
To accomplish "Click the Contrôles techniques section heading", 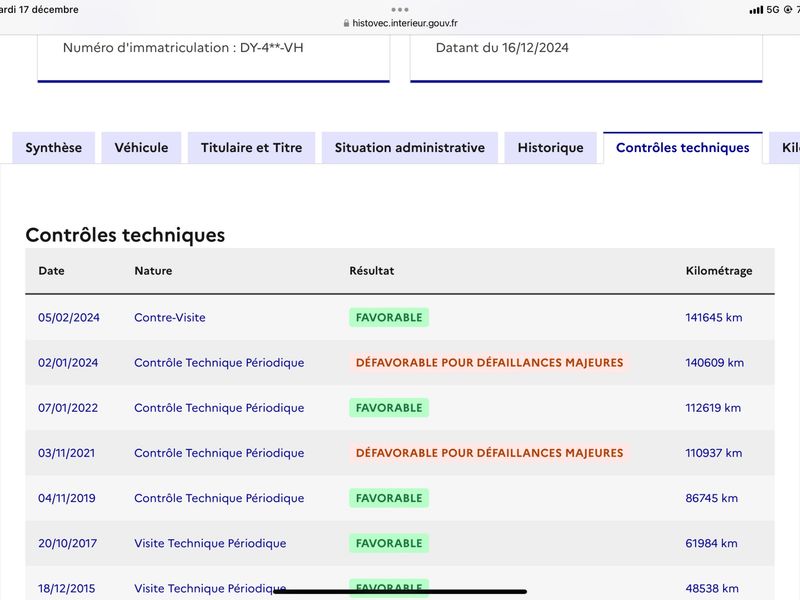I will 125,235.
